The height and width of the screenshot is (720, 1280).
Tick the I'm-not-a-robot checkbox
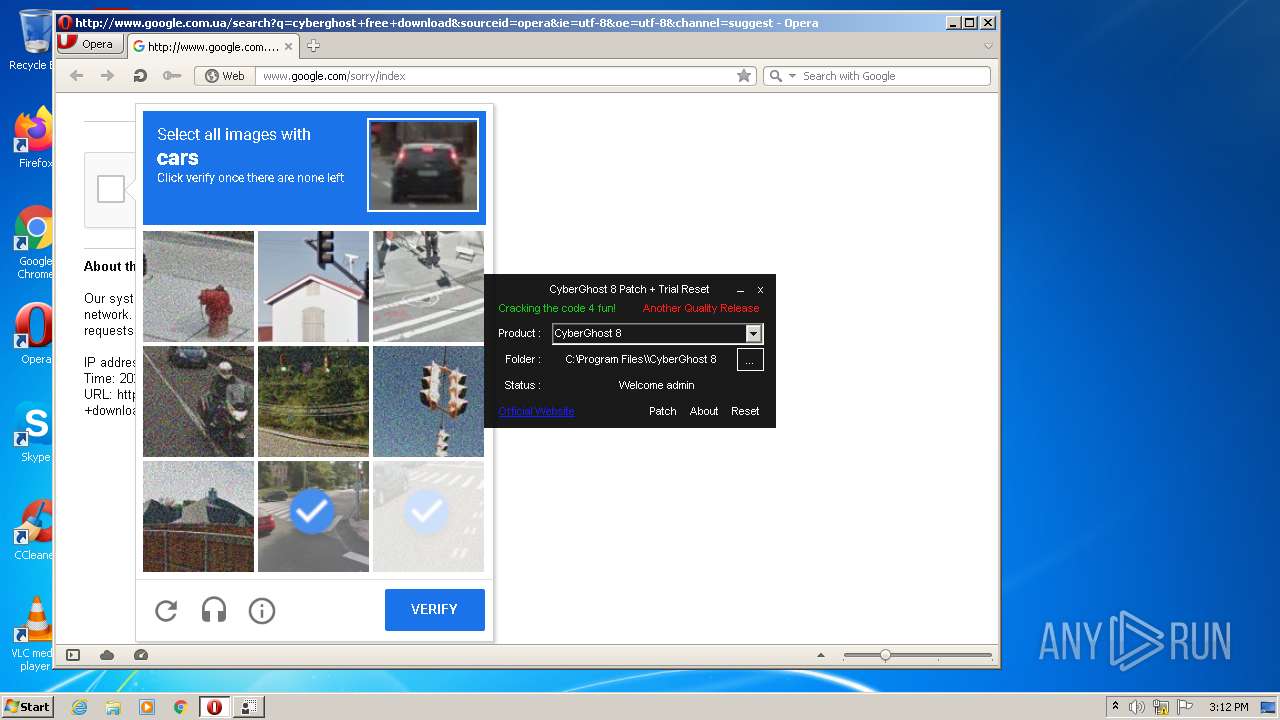[111, 189]
